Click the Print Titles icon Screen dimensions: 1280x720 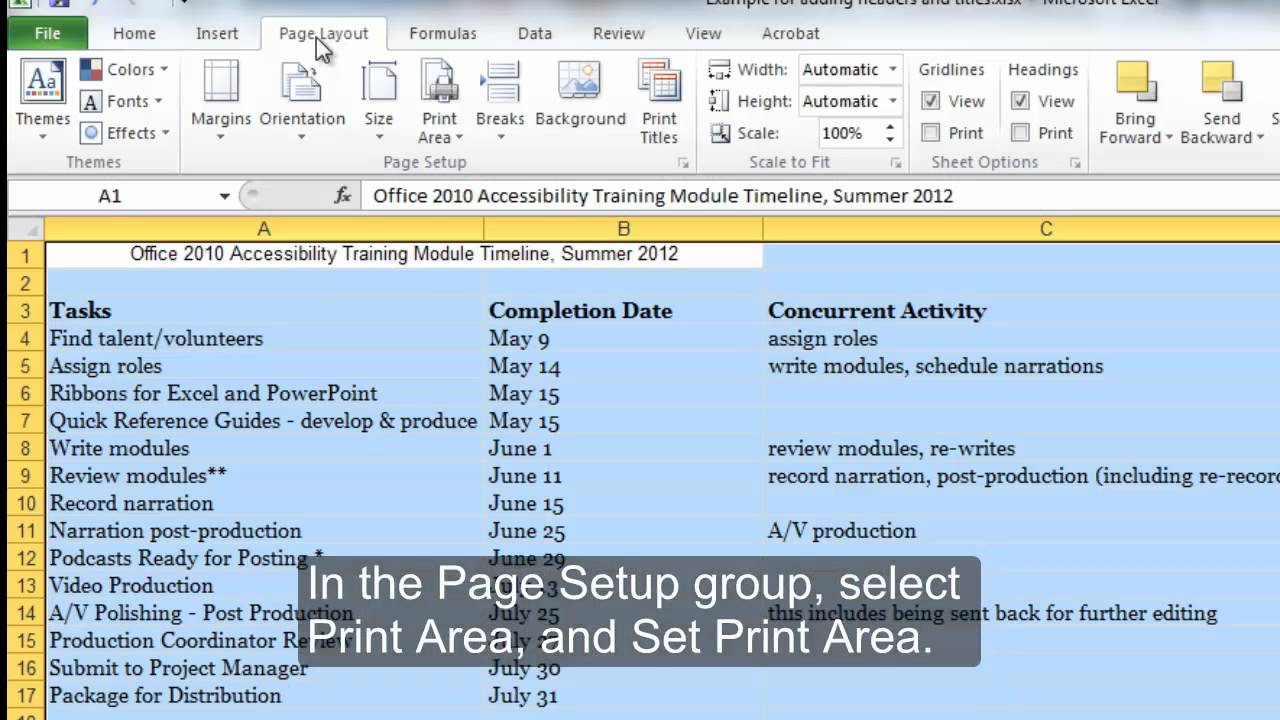659,82
